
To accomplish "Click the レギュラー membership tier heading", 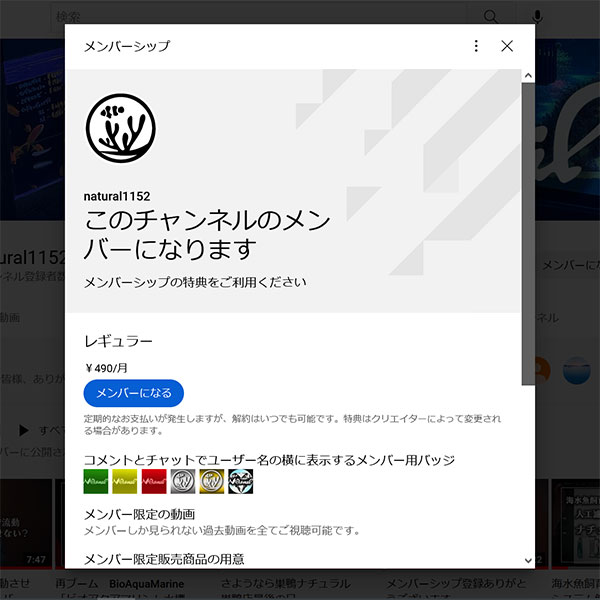I will tap(118, 341).
